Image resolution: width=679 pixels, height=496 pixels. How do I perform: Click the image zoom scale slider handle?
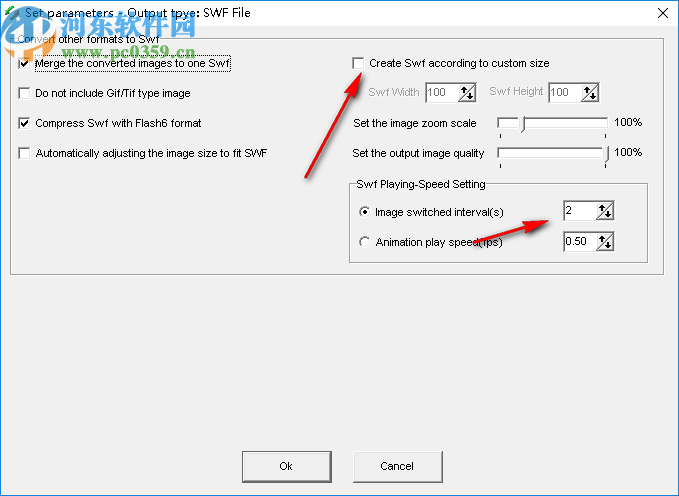pyautogui.click(x=523, y=124)
